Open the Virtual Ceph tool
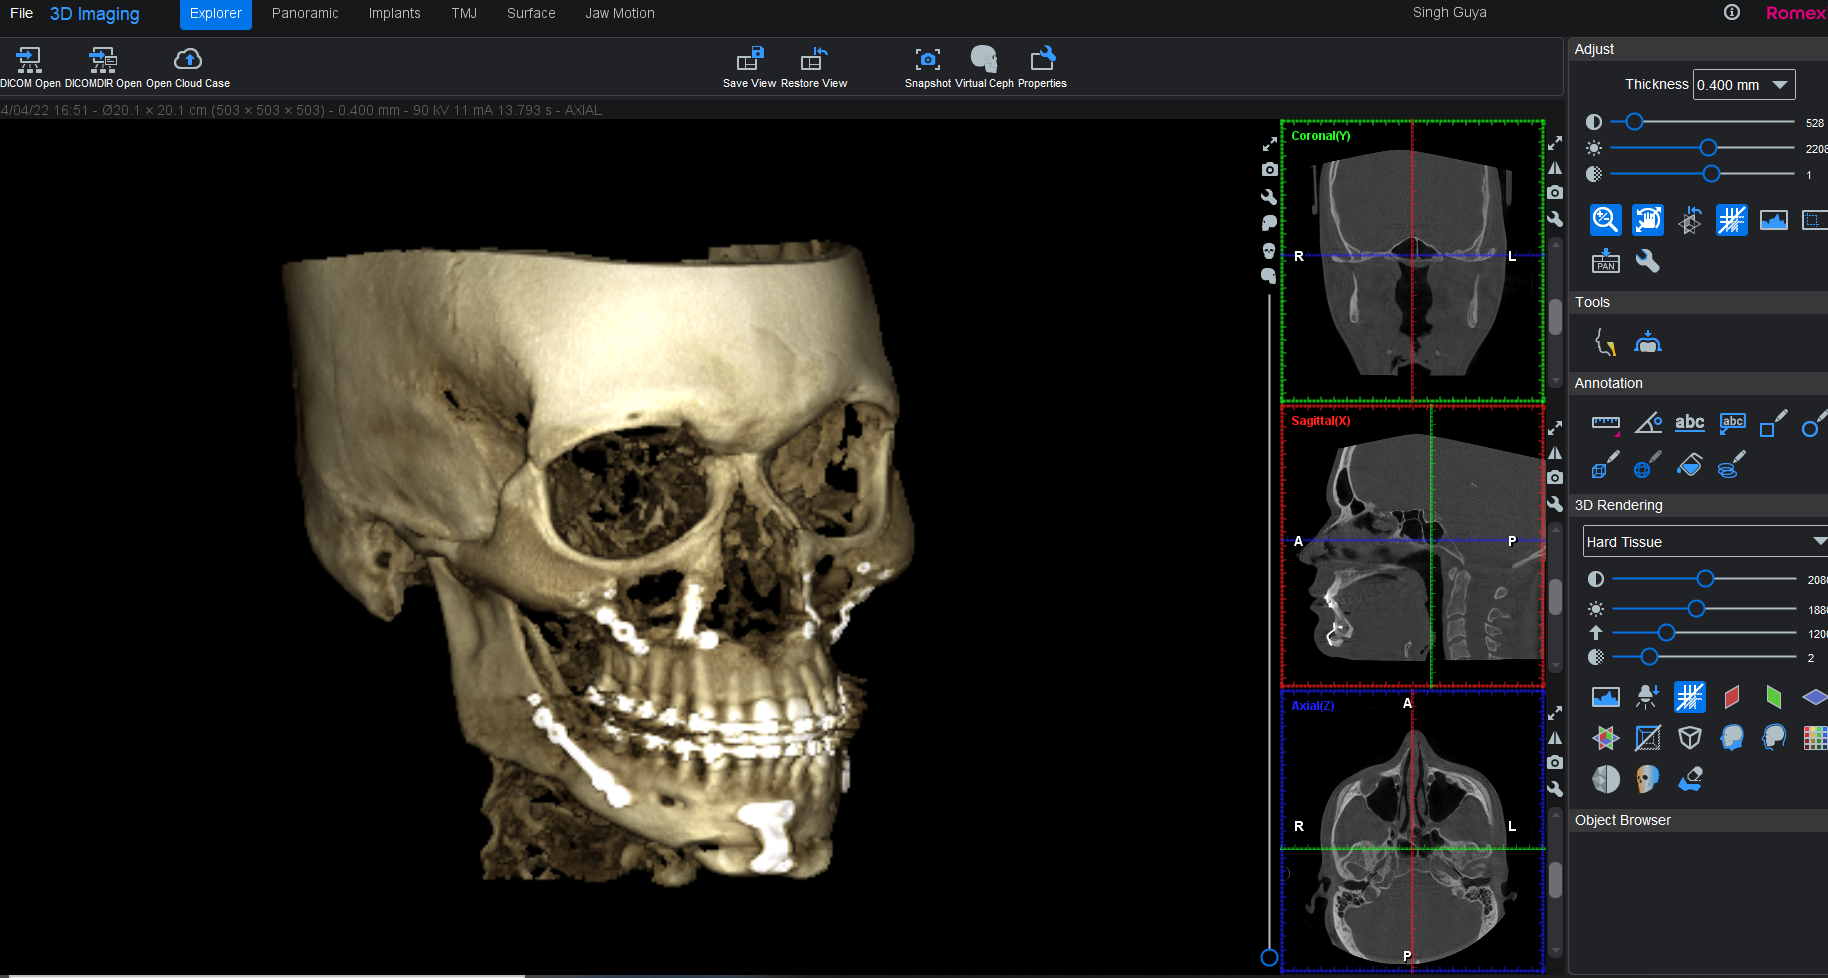 [984, 59]
